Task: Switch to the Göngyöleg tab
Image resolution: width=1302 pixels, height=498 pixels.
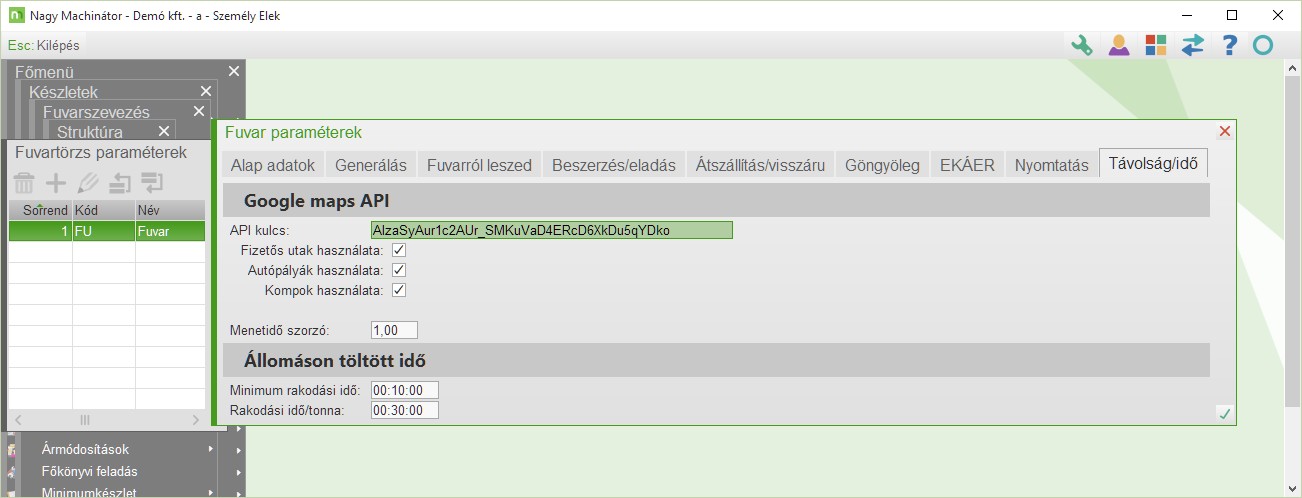Action: [882, 165]
